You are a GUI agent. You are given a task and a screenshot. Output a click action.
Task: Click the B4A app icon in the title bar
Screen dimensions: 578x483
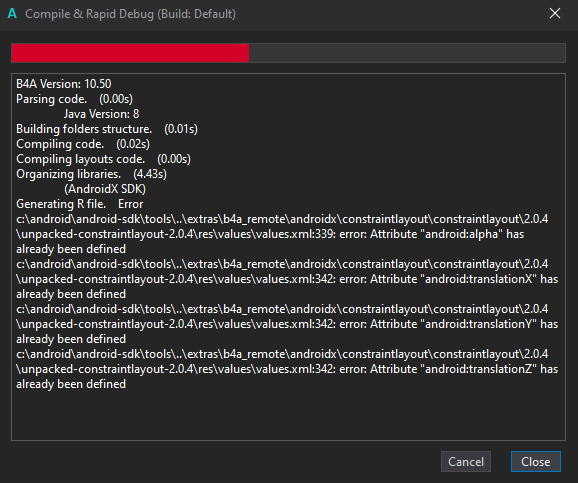(12, 14)
